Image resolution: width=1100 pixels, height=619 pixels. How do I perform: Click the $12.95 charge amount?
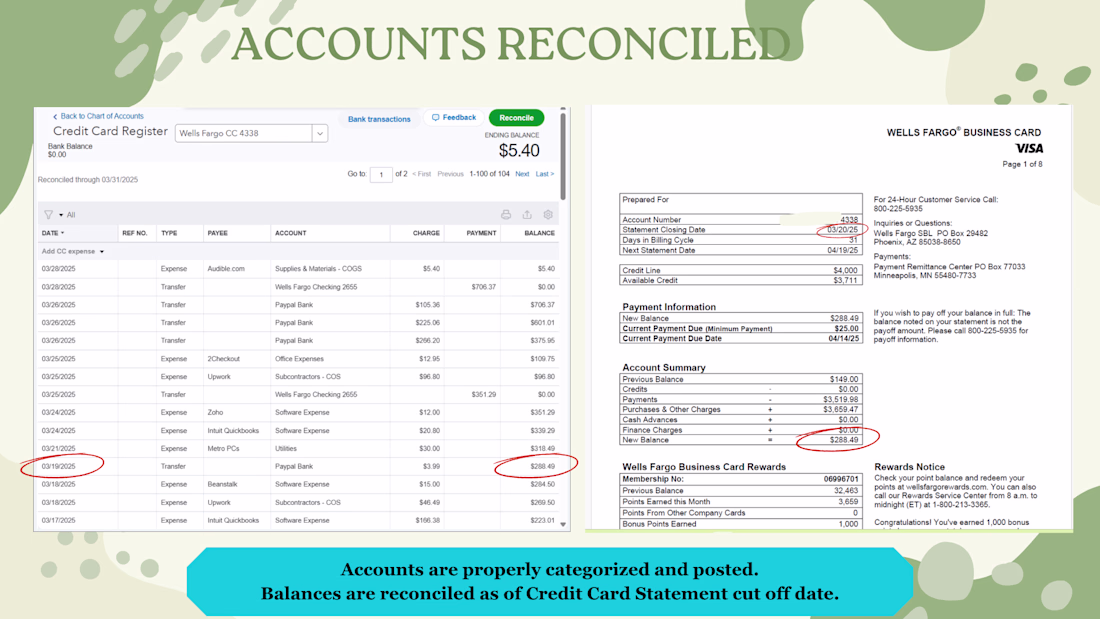click(x=429, y=359)
